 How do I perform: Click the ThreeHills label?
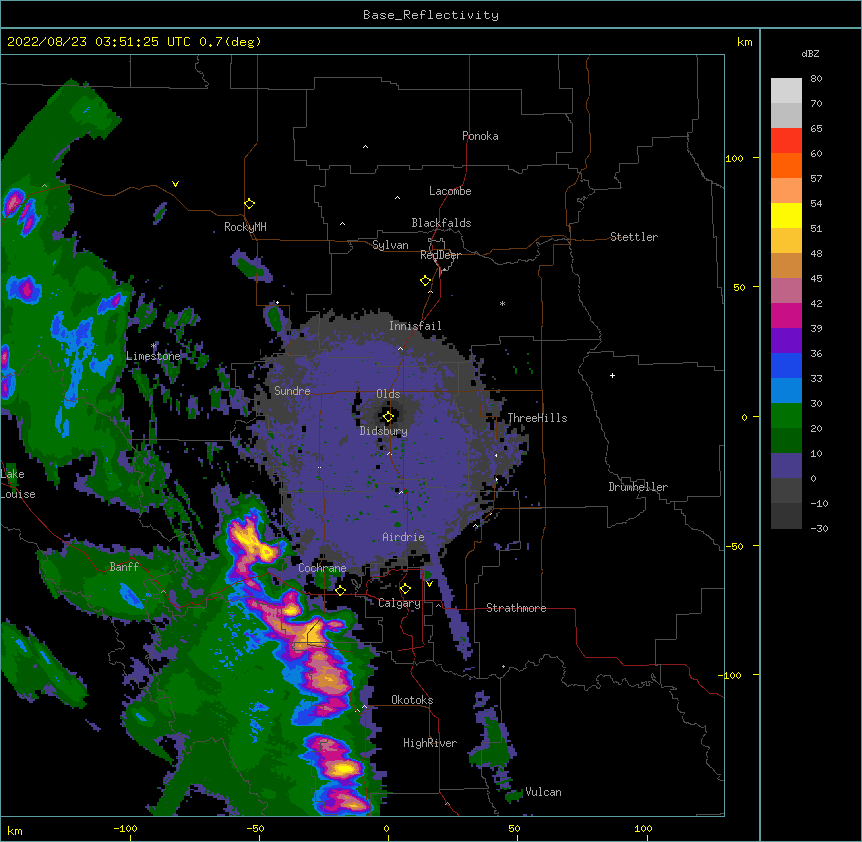click(x=537, y=418)
